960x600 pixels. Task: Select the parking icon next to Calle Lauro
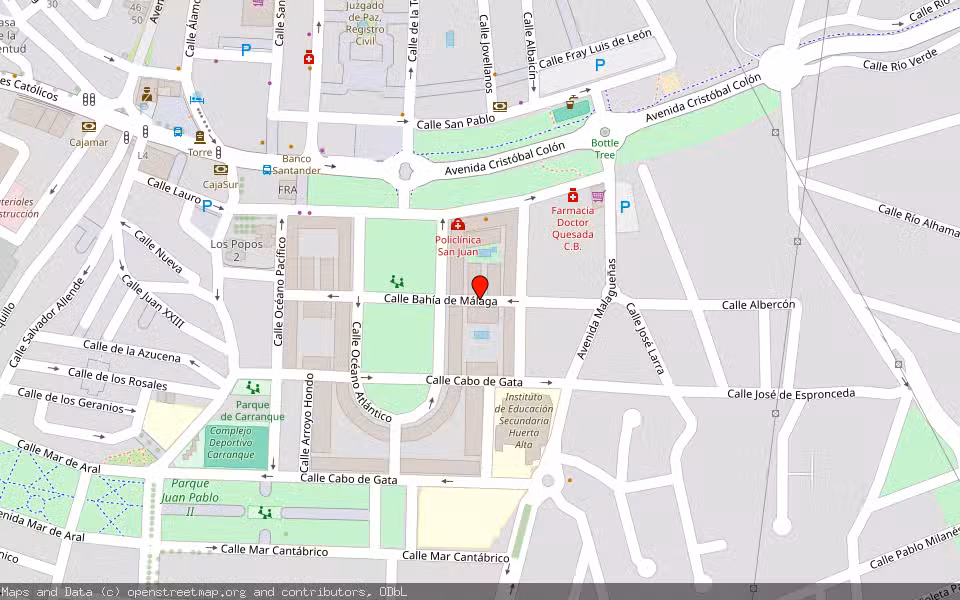tap(207, 206)
